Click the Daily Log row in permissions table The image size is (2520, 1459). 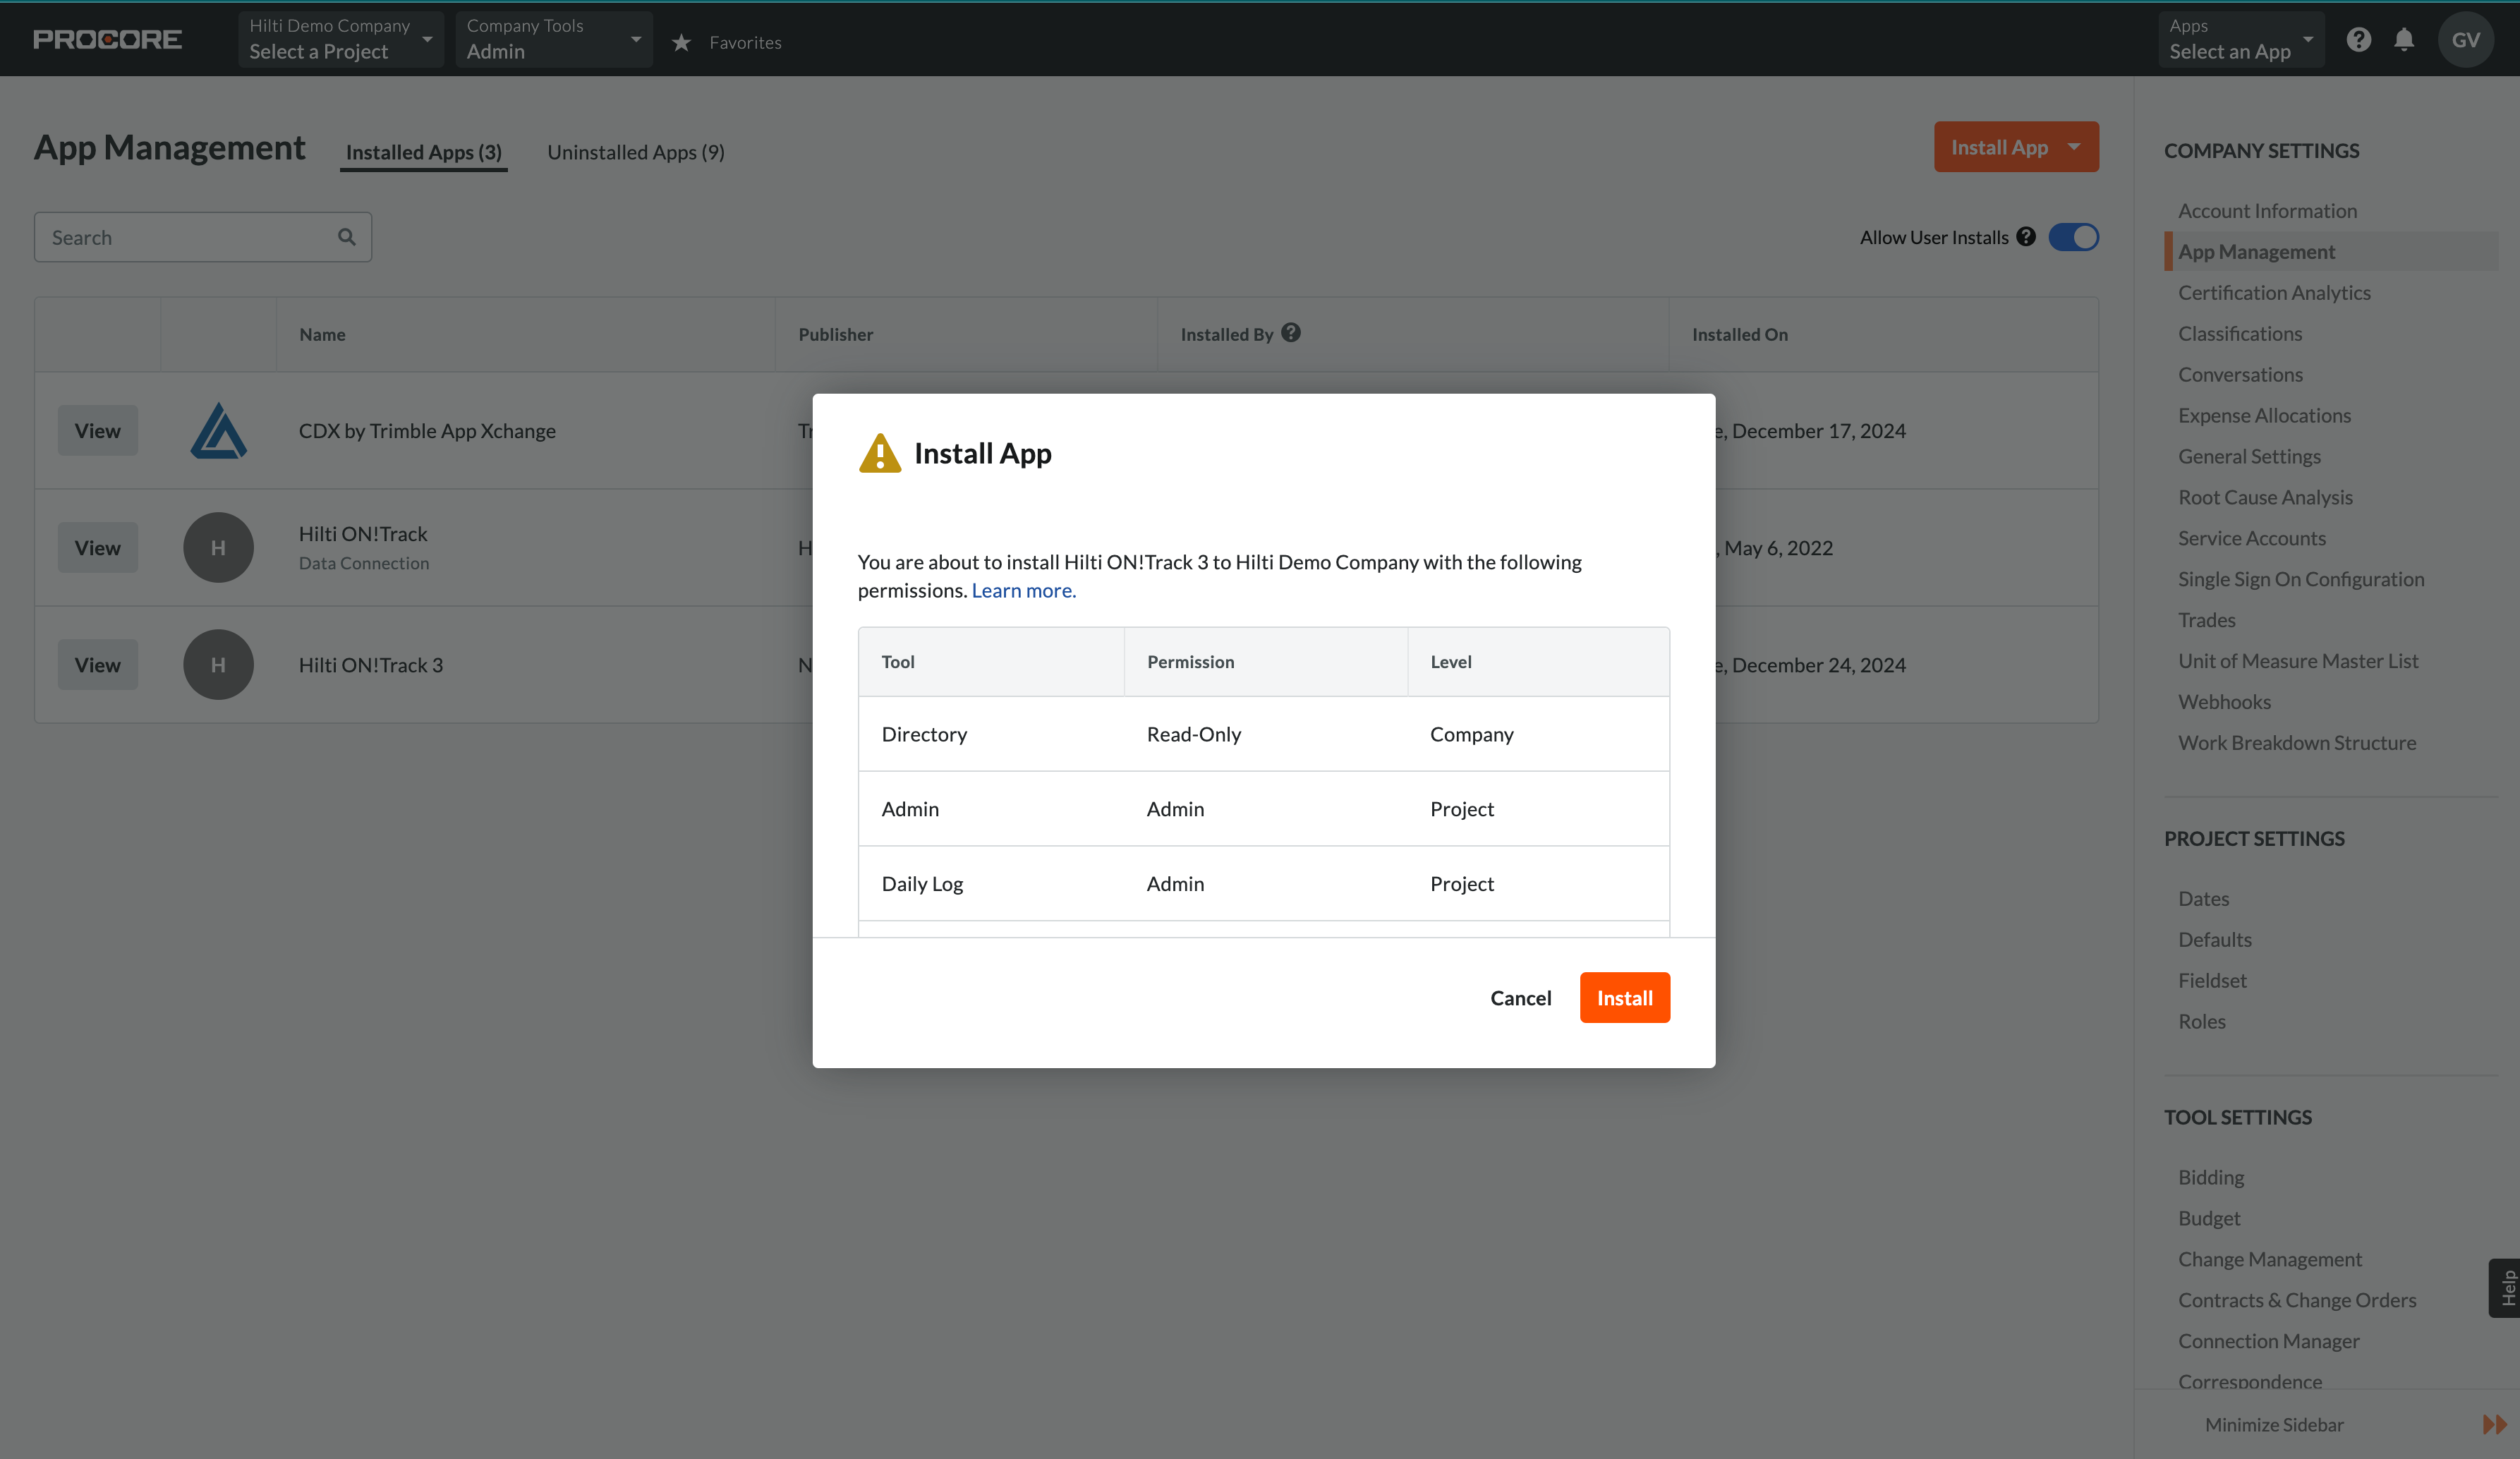[1264, 884]
